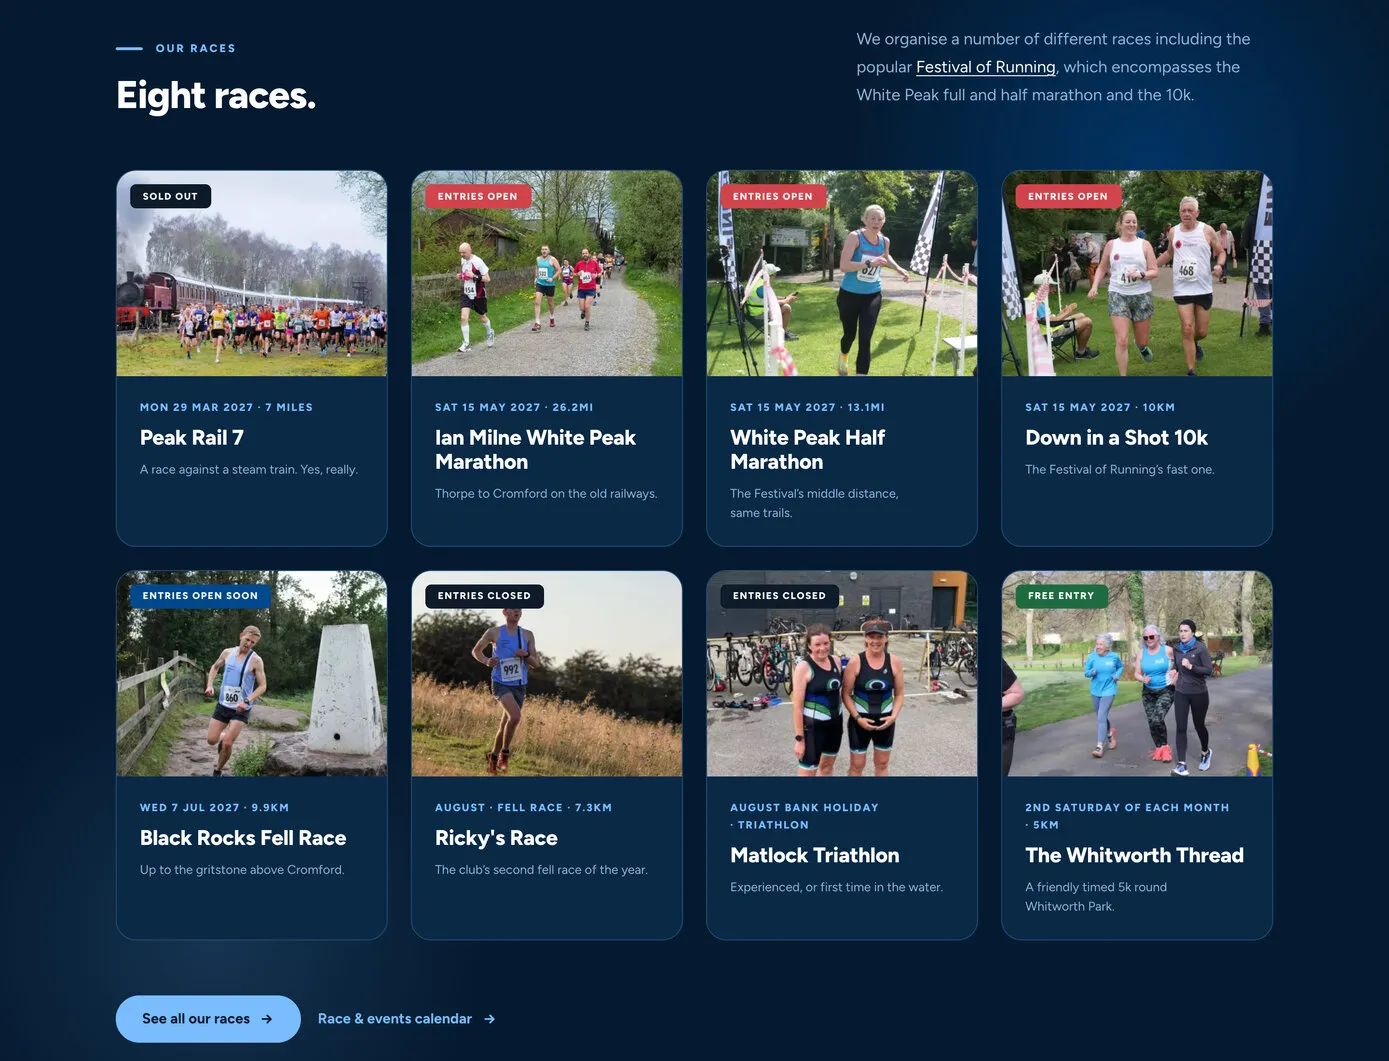Open White Peak Half Marathon title
This screenshot has height=1061, width=1389.
pyautogui.click(x=807, y=450)
